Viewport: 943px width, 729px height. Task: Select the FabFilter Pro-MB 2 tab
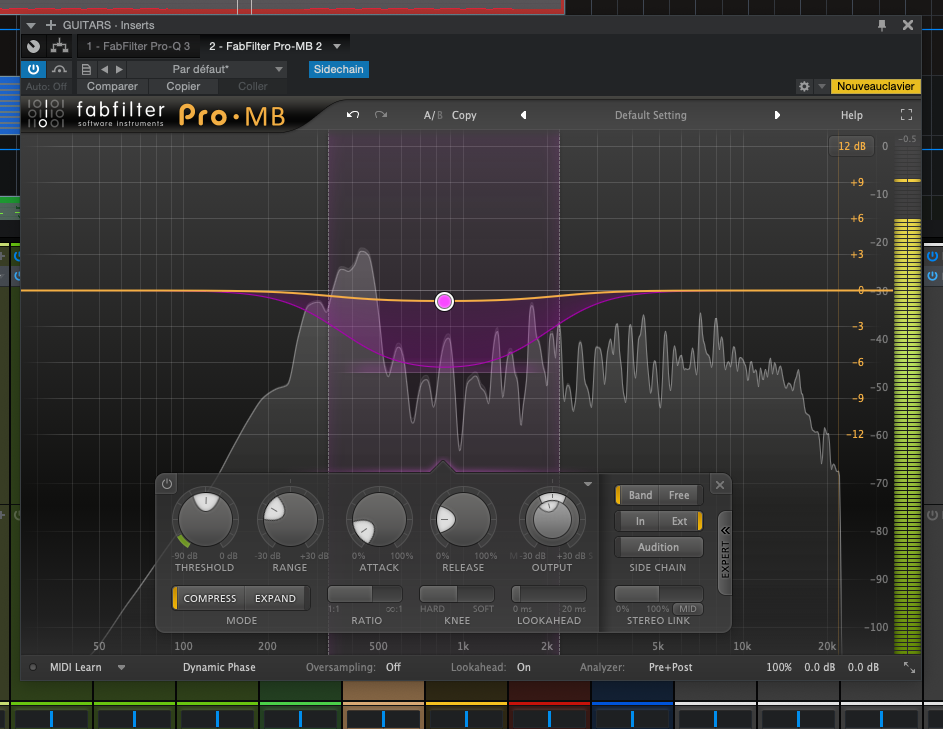coord(265,46)
